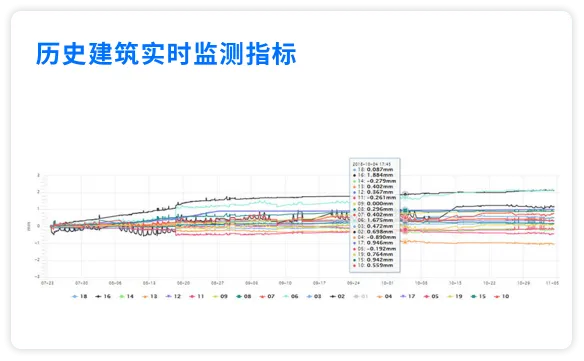This screenshot has width=584, height=361.
Task: Hide series 13 via its legend entry
Action: coord(150,297)
